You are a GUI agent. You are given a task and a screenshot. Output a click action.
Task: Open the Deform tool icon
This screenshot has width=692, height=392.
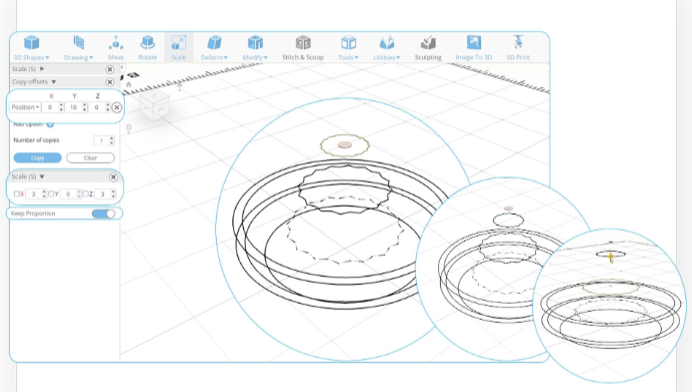[x=214, y=43]
